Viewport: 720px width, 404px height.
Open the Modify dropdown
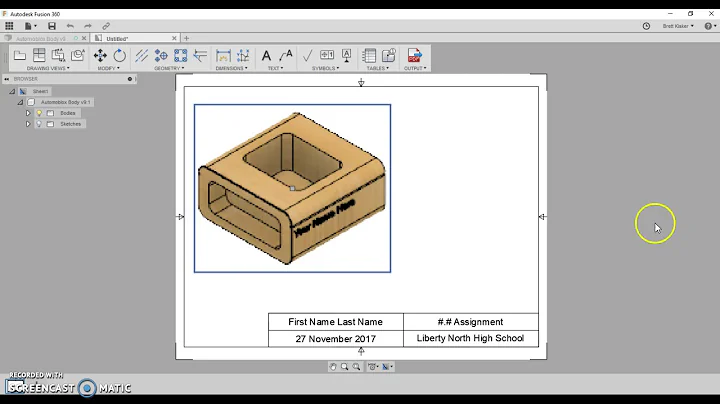(108, 68)
